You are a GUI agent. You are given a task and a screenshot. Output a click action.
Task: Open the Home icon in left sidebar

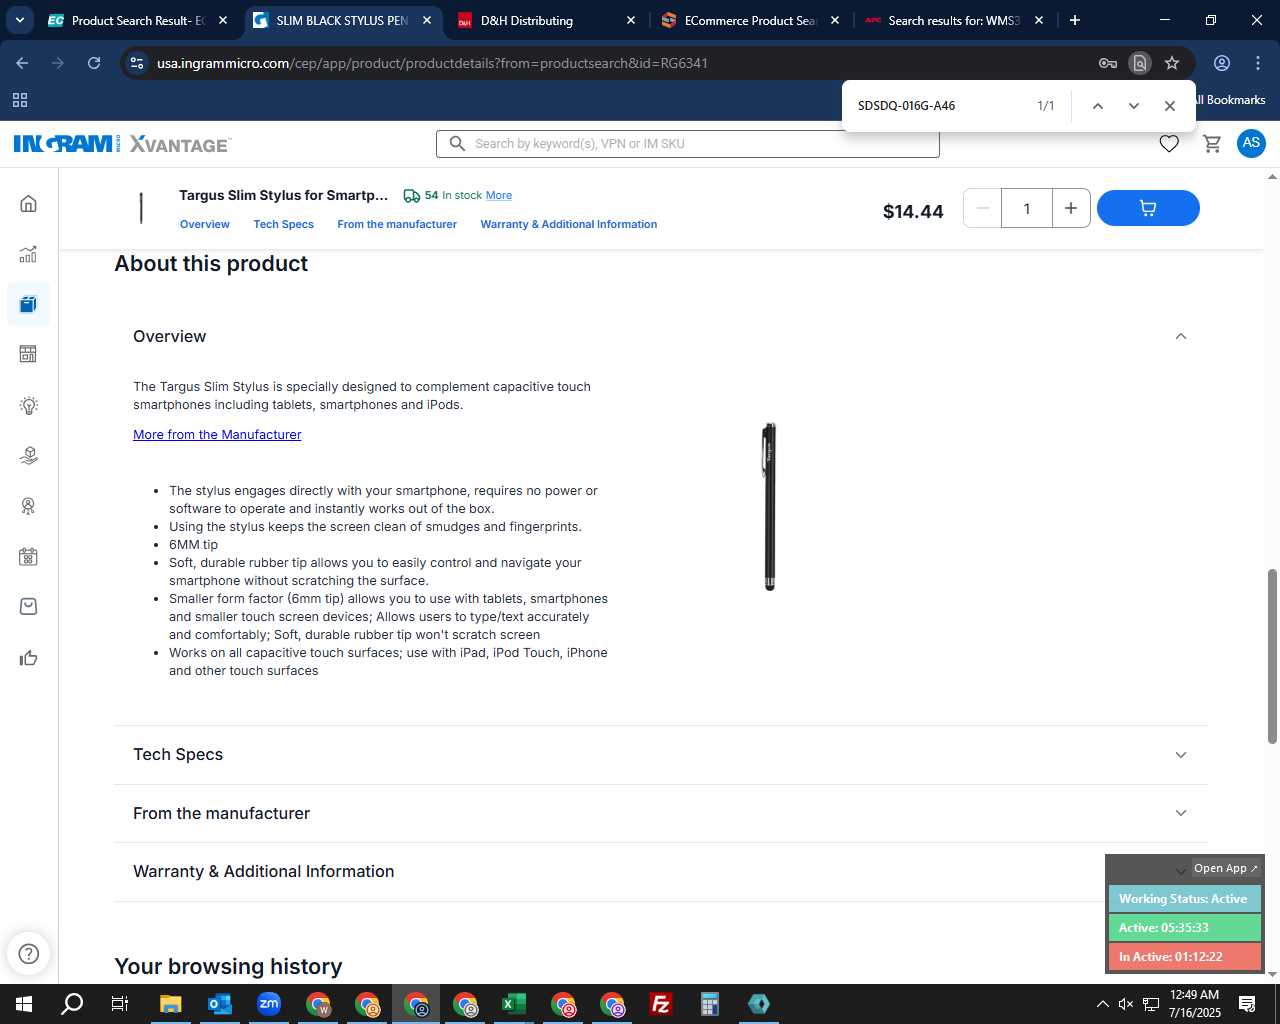pos(28,204)
